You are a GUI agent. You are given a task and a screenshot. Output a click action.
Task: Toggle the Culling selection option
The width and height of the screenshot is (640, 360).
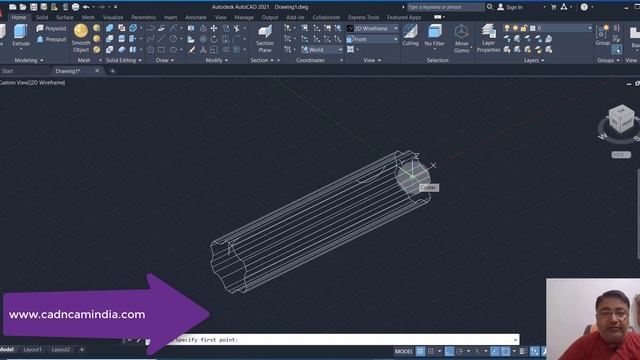pos(410,35)
